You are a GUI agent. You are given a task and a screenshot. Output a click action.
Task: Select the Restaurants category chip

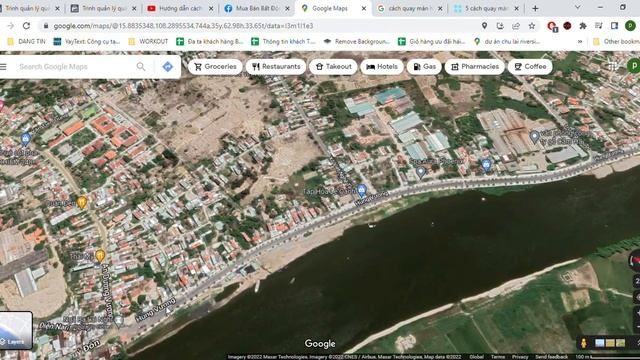pyautogui.click(x=276, y=67)
